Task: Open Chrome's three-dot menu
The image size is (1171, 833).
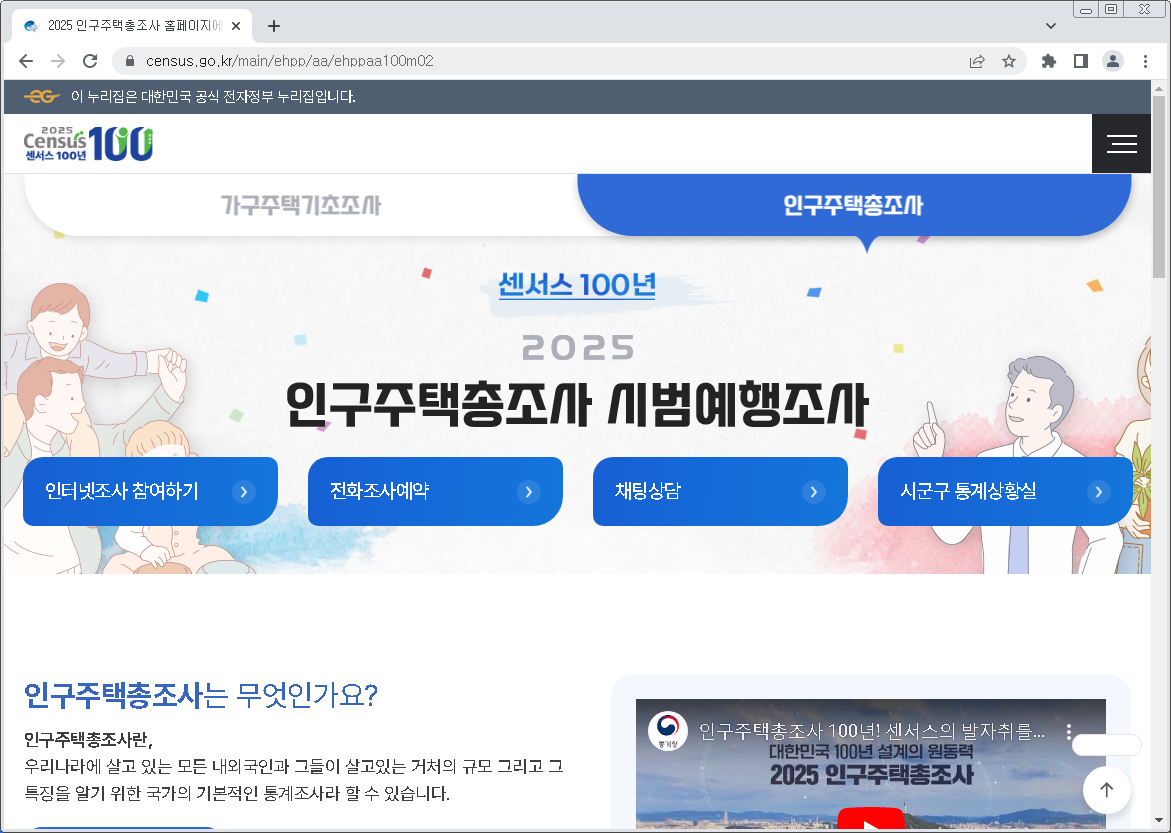Action: (1146, 60)
